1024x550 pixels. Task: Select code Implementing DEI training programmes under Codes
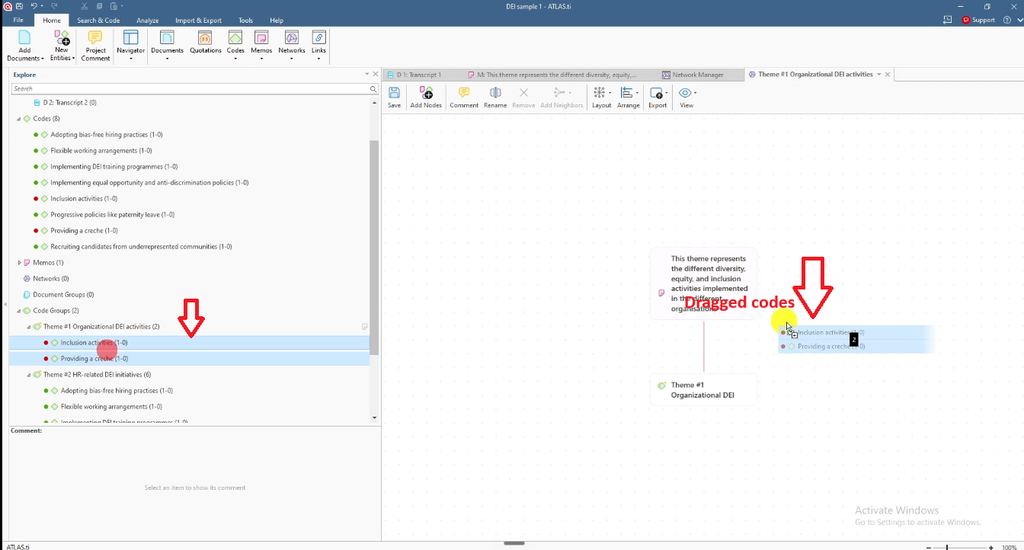114,167
